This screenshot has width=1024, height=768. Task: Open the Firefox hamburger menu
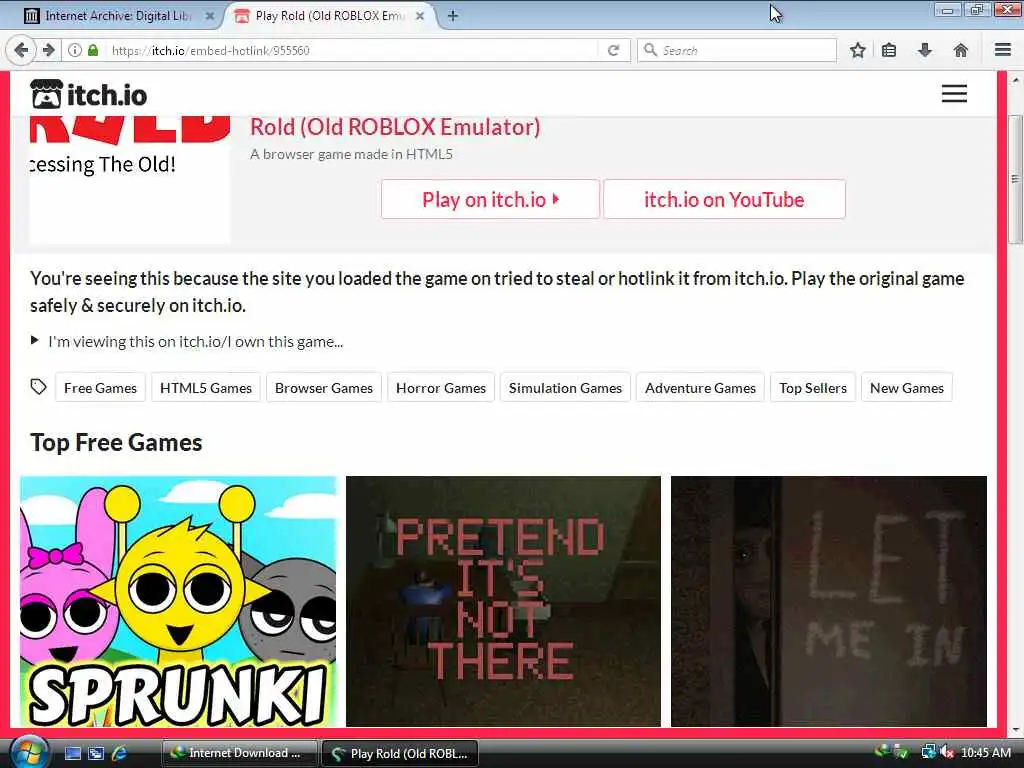(1003, 50)
